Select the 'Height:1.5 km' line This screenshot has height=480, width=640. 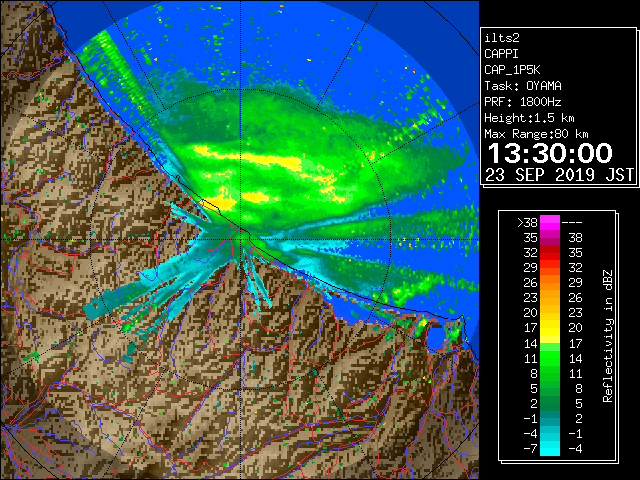click(x=529, y=118)
